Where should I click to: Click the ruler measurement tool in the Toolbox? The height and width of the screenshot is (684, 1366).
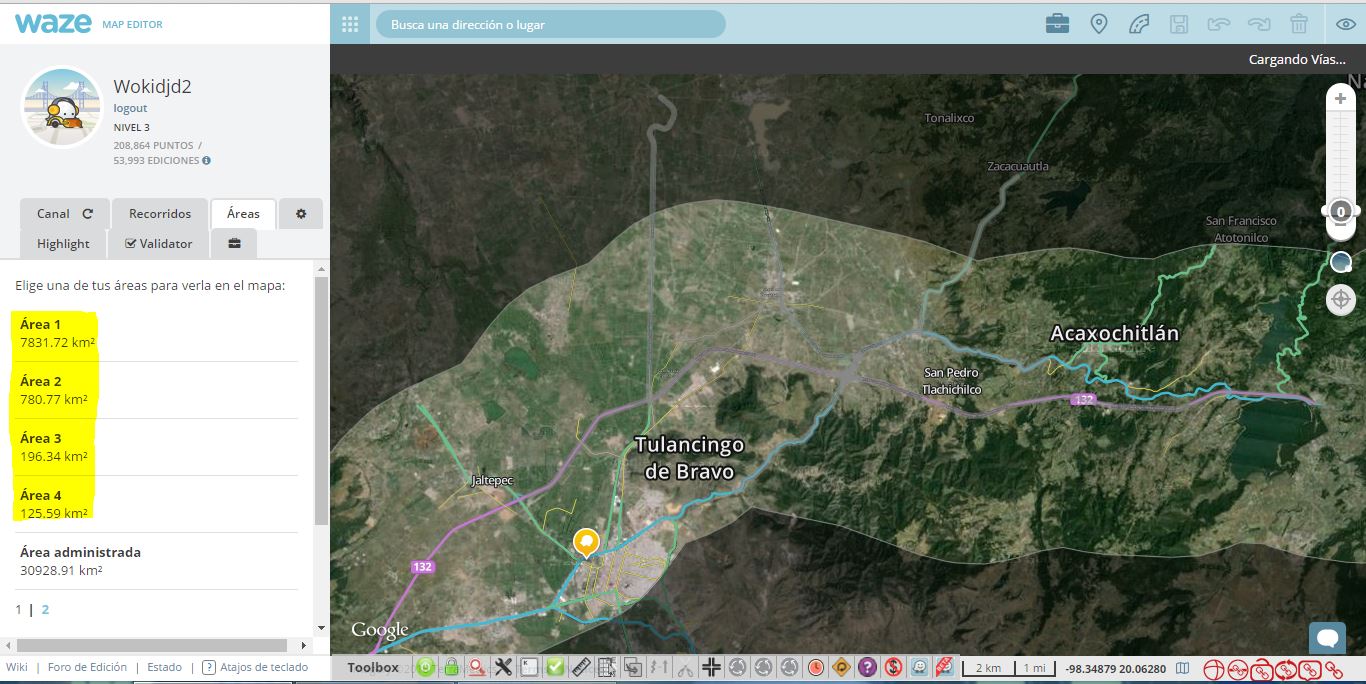coord(582,668)
